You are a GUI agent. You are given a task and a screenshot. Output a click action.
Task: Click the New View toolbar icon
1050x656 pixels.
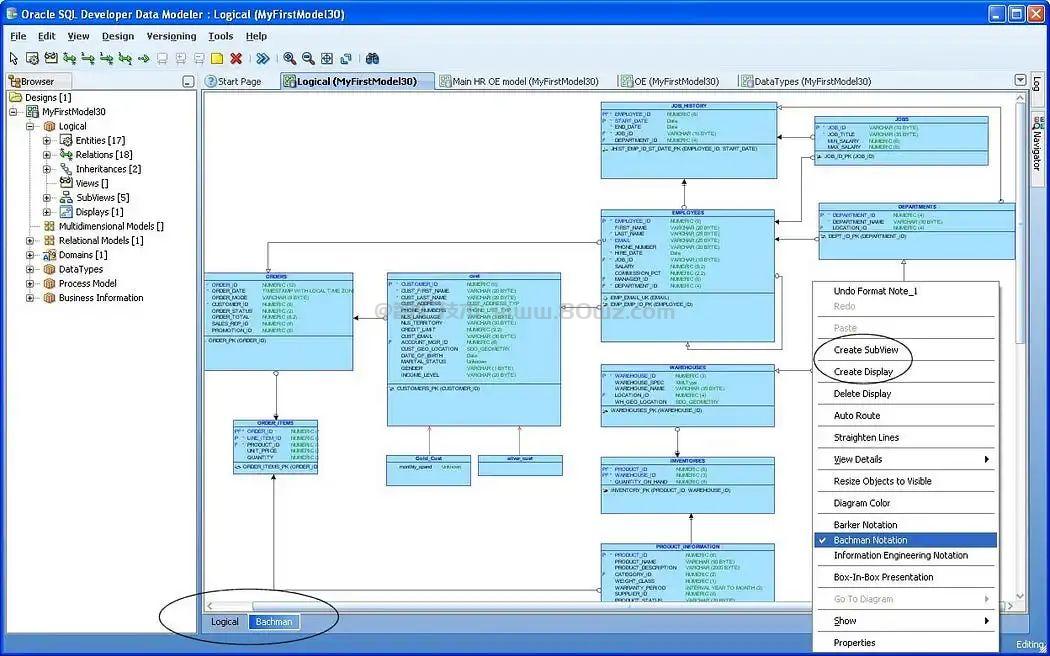pos(51,59)
